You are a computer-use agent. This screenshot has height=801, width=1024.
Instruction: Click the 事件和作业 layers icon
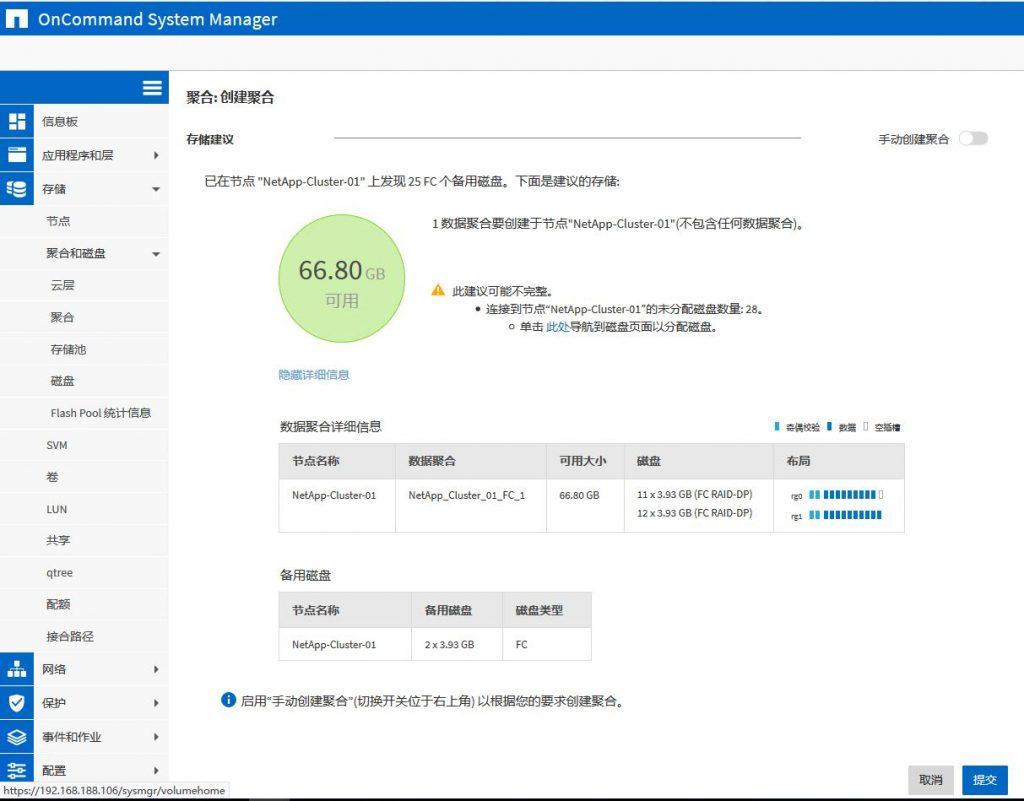(17, 736)
